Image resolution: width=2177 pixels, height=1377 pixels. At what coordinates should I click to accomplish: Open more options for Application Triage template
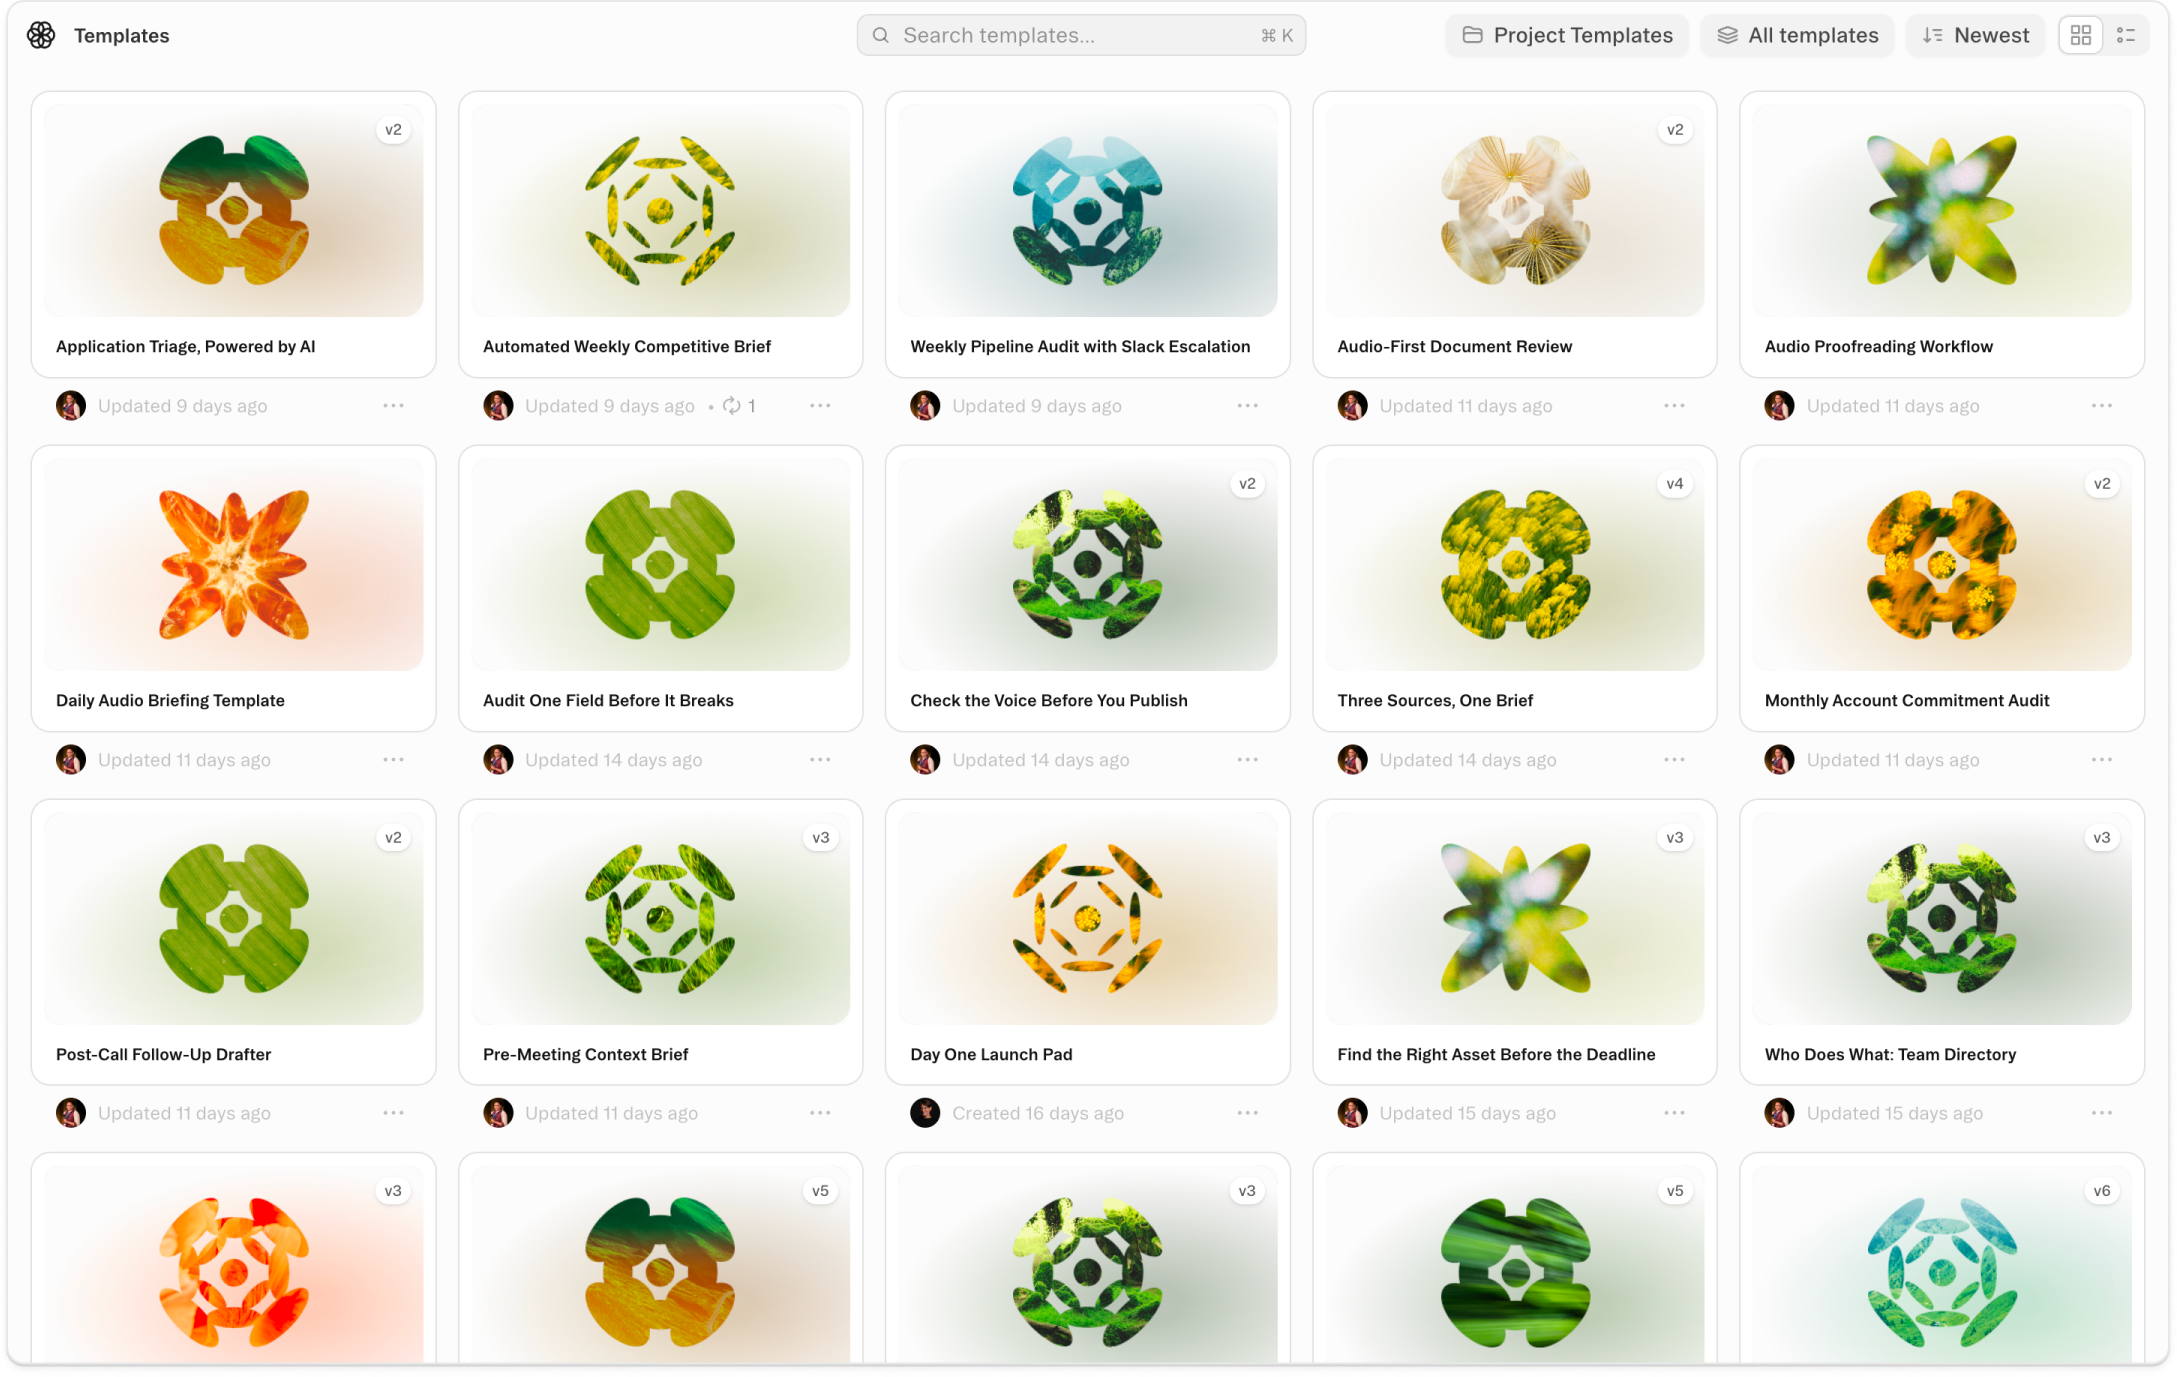[393, 406]
